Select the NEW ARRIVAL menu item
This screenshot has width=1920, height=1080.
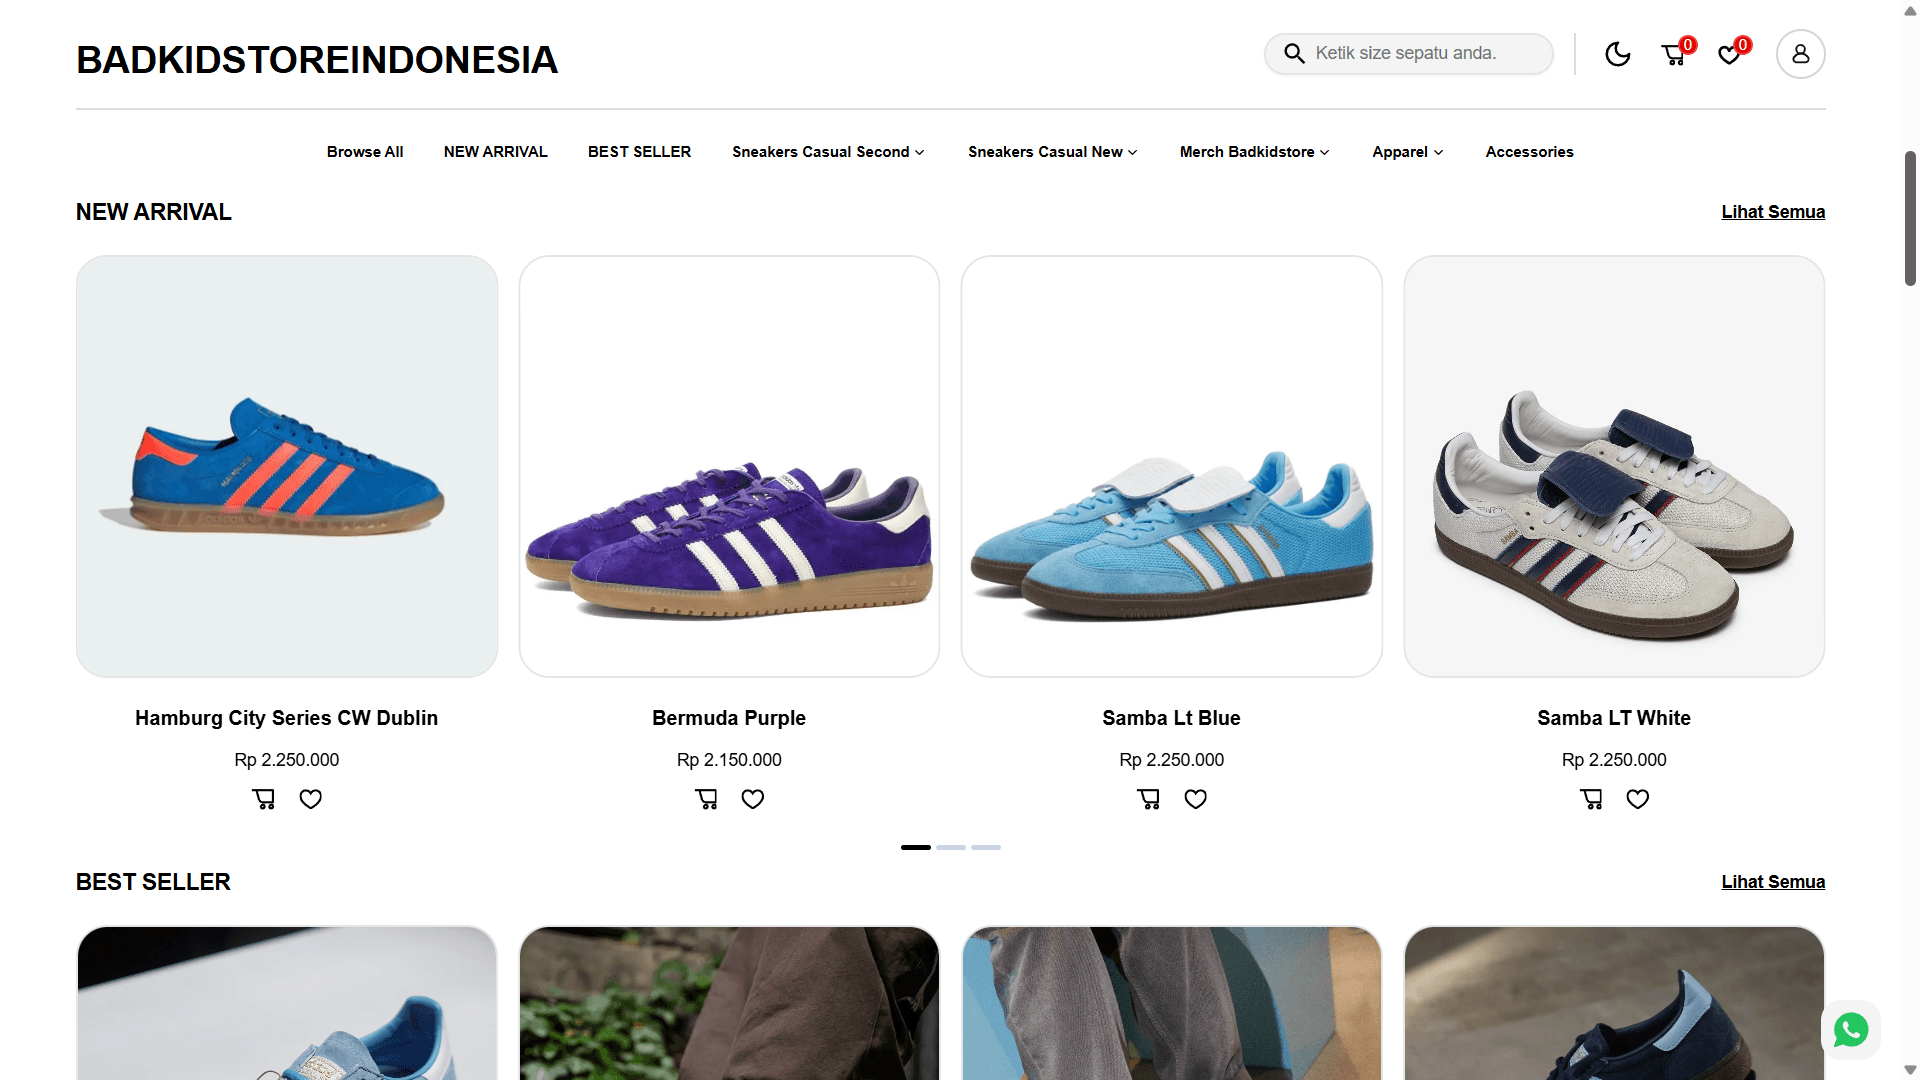click(x=495, y=152)
